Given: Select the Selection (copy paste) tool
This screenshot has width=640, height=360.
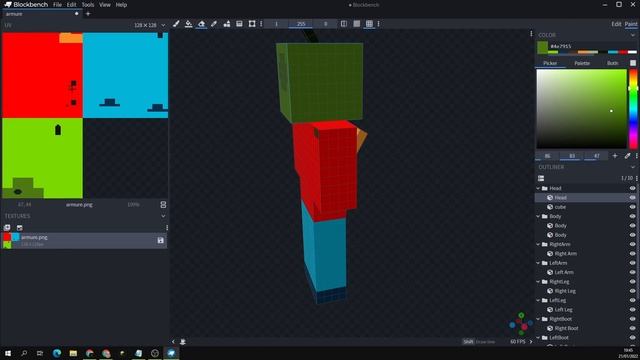Looking at the screenshot, I should 252,24.
